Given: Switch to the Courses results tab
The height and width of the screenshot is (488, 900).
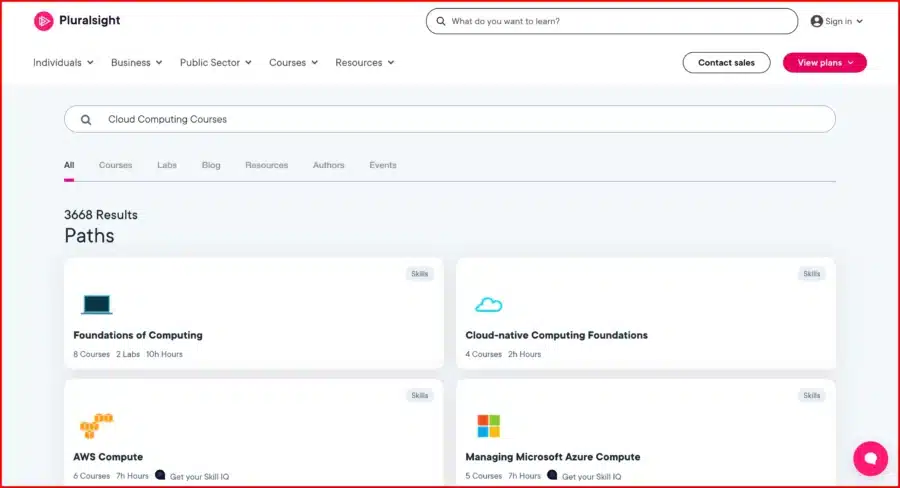Looking at the screenshot, I should click(x=115, y=165).
